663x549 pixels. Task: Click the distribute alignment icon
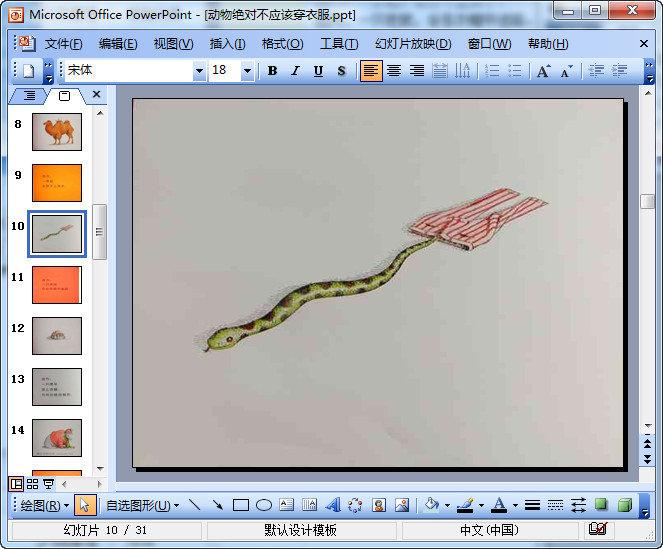pos(440,71)
